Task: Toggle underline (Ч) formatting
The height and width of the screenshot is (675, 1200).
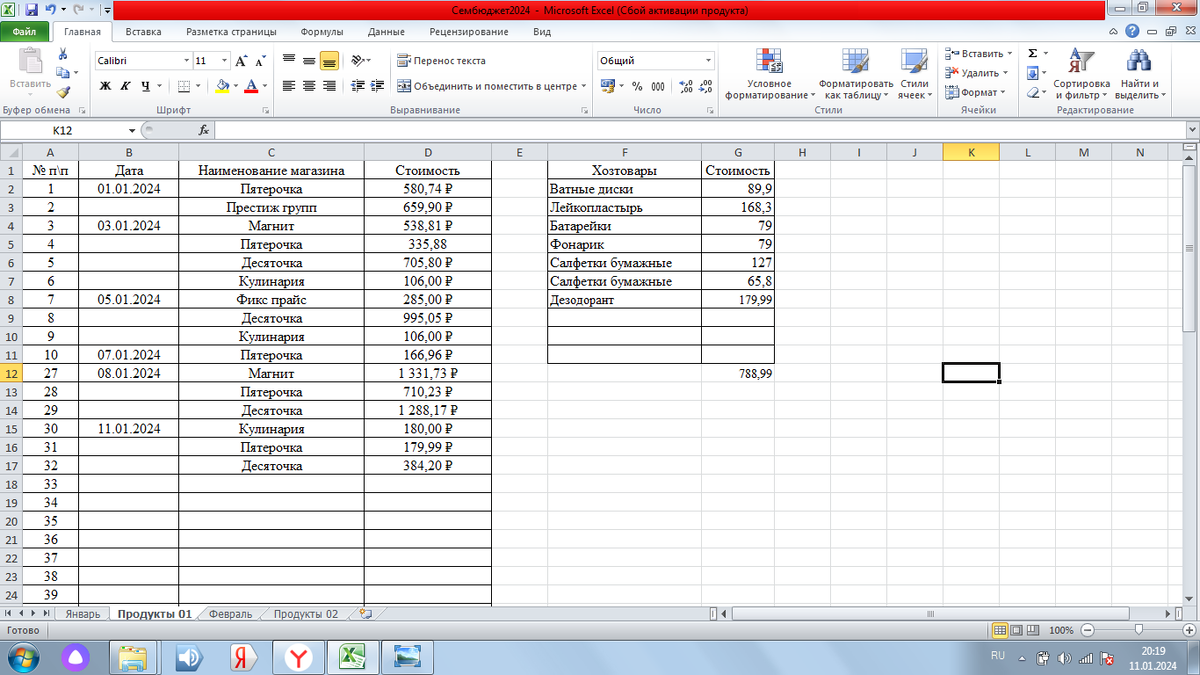Action: (145, 86)
